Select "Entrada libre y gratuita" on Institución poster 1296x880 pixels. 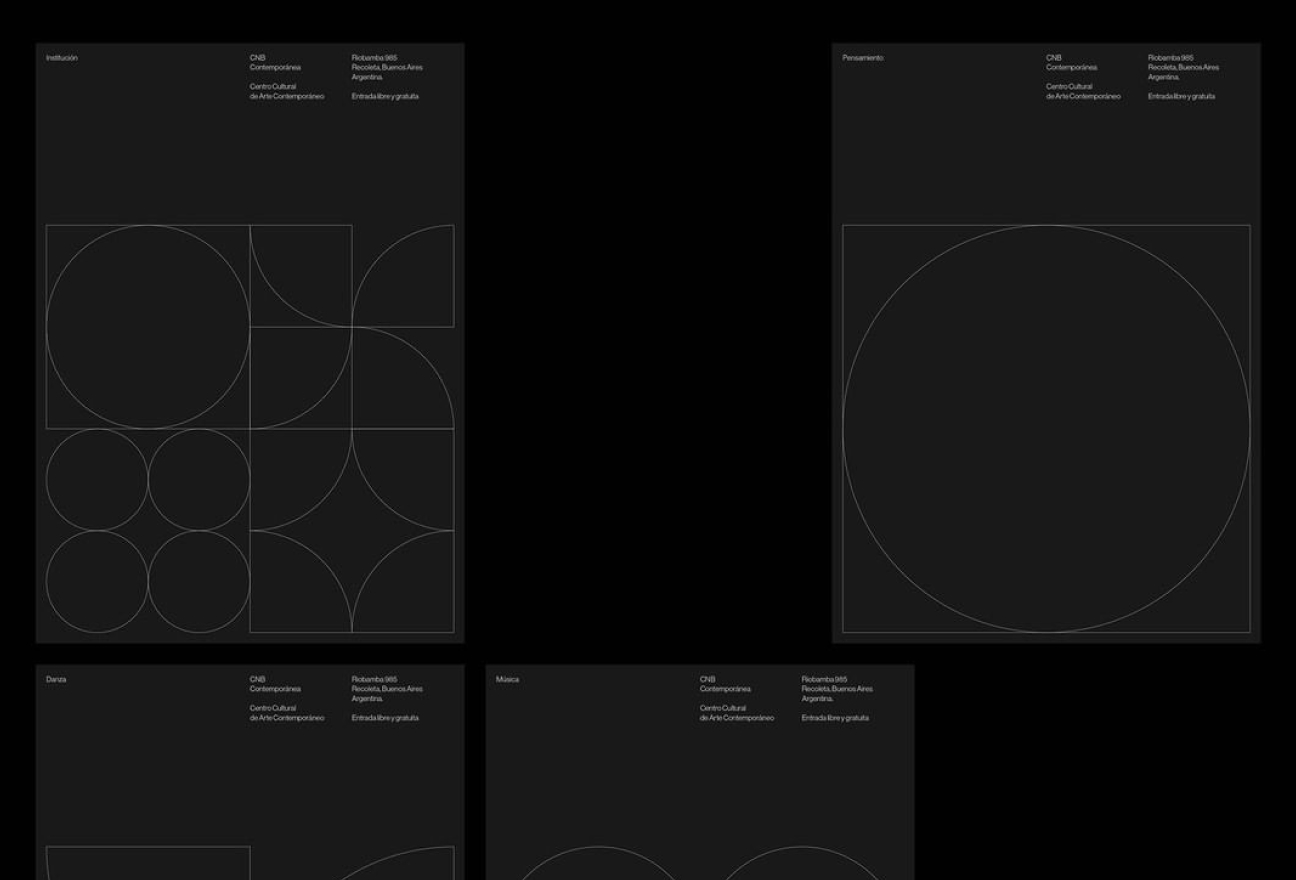pyautogui.click(x=385, y=97)
